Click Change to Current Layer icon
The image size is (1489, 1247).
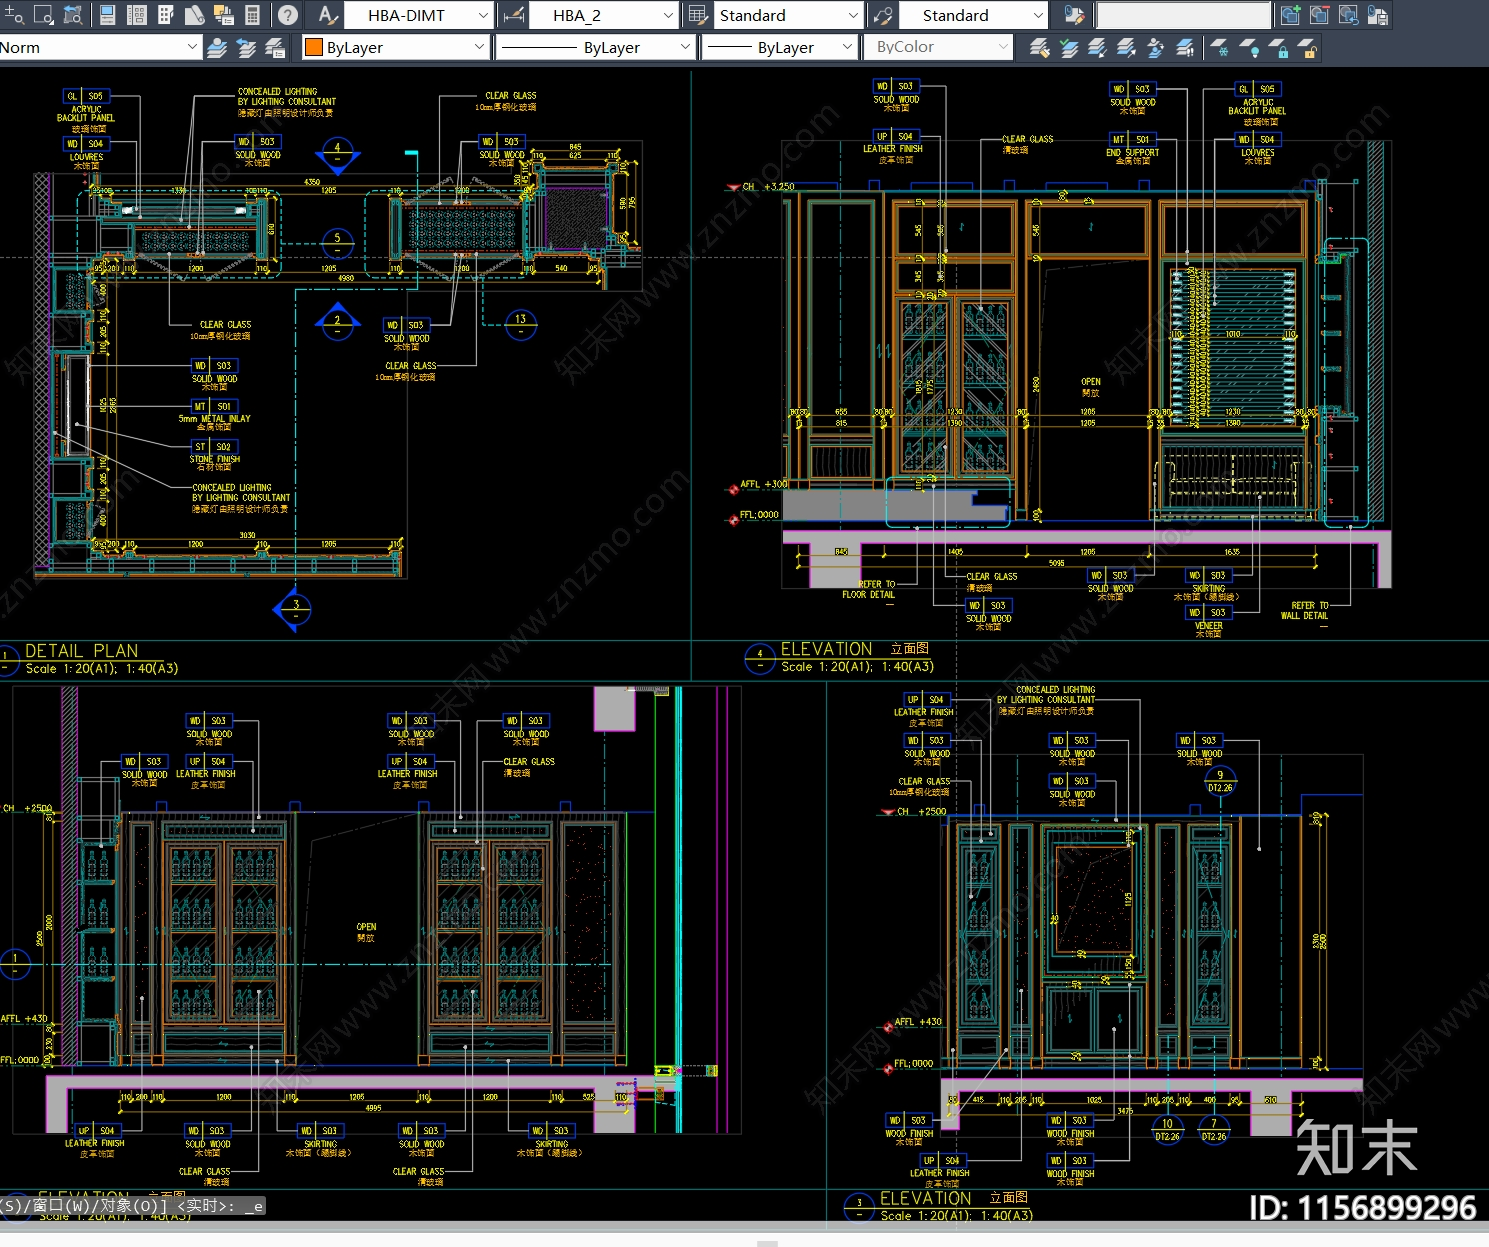click(x=1068, y=47)
